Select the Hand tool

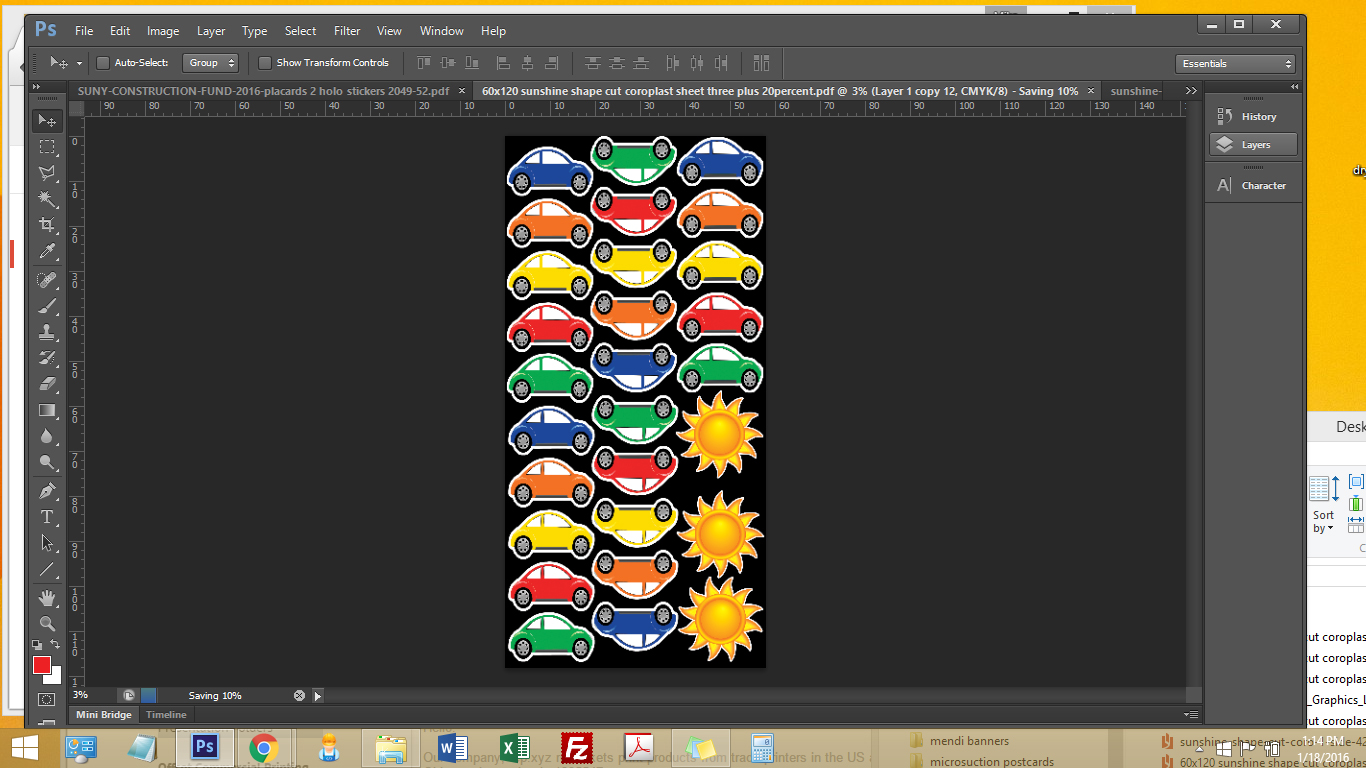47,597
